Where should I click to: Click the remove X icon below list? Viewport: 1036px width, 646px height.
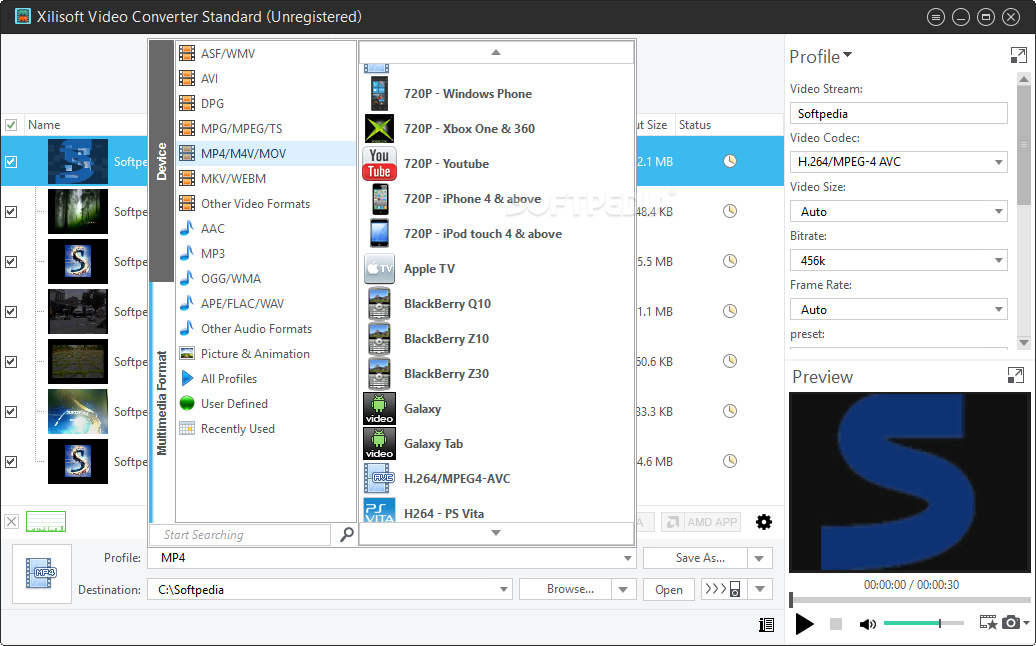point(12,522)
